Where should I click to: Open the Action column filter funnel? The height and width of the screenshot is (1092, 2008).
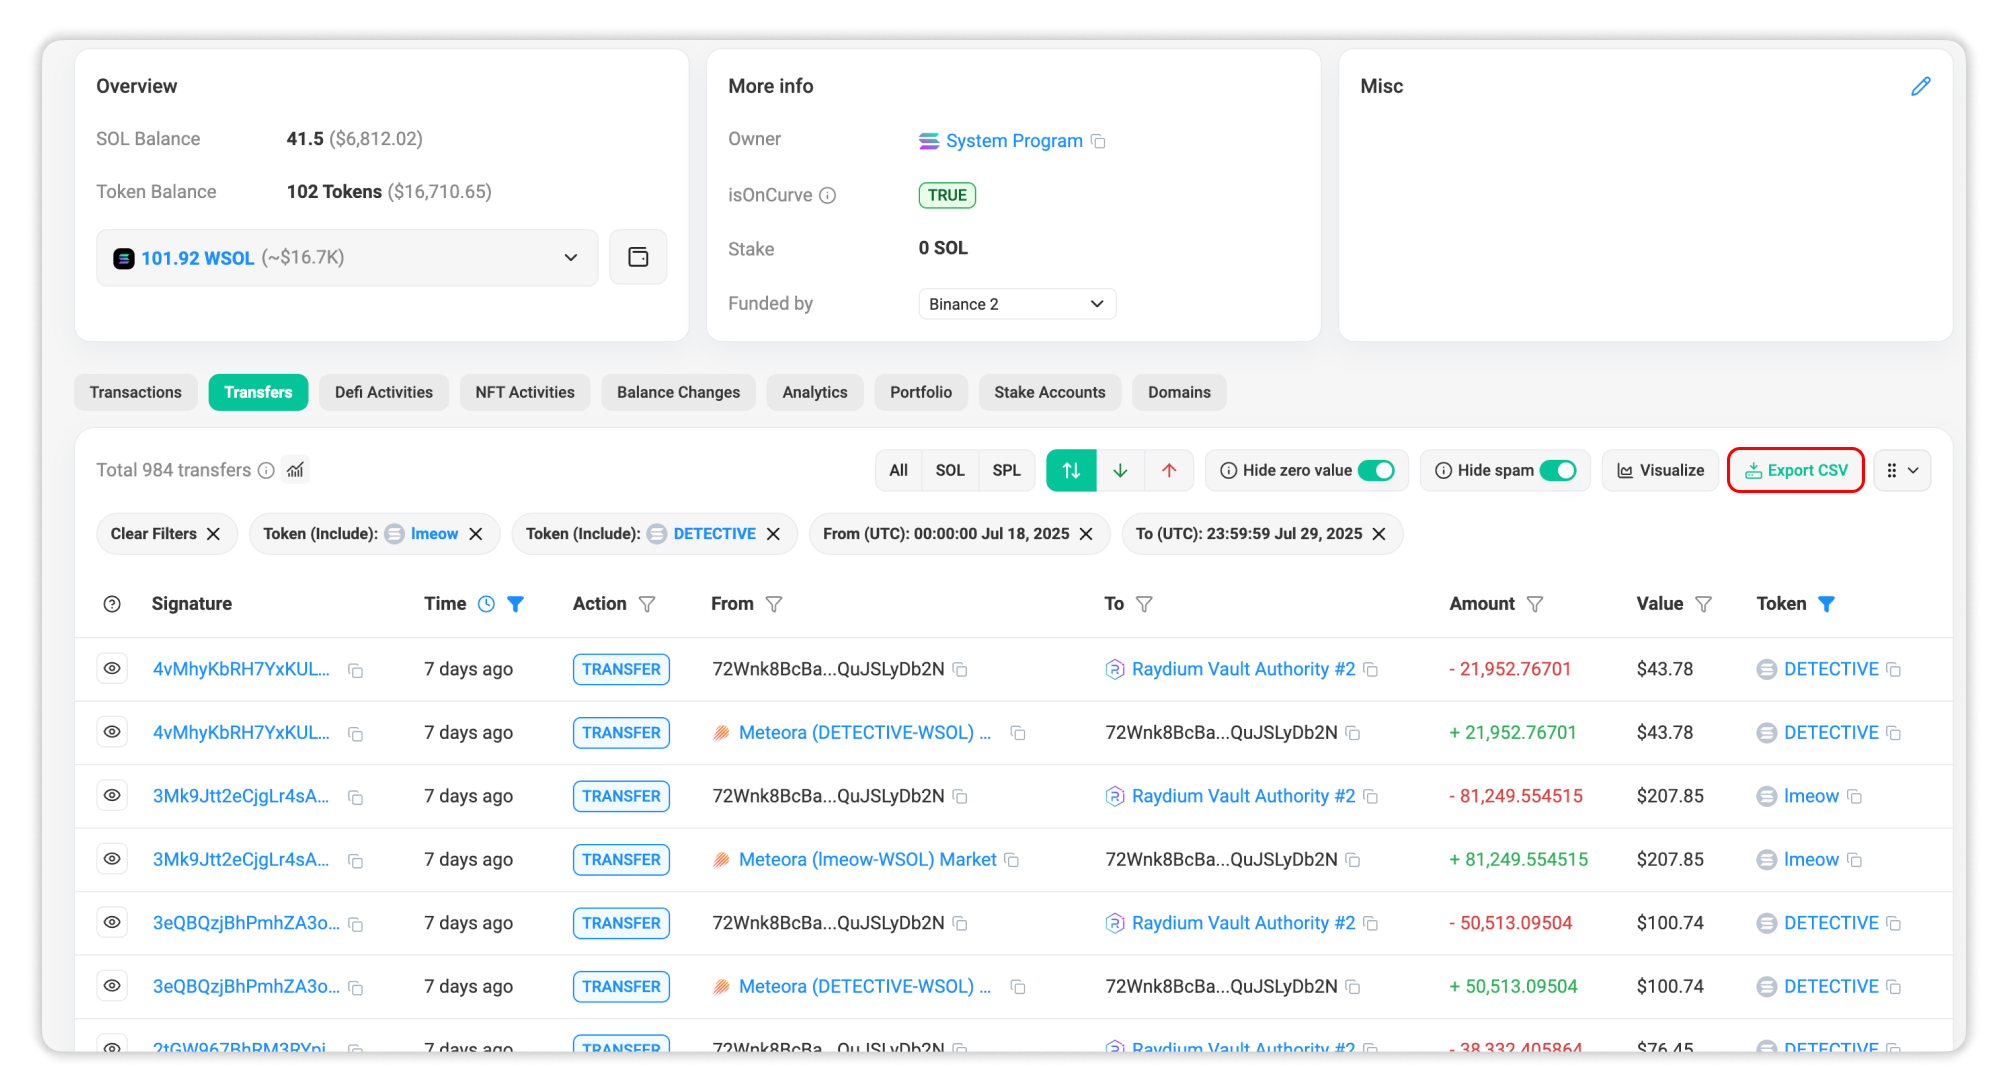(x=647, y=604)
